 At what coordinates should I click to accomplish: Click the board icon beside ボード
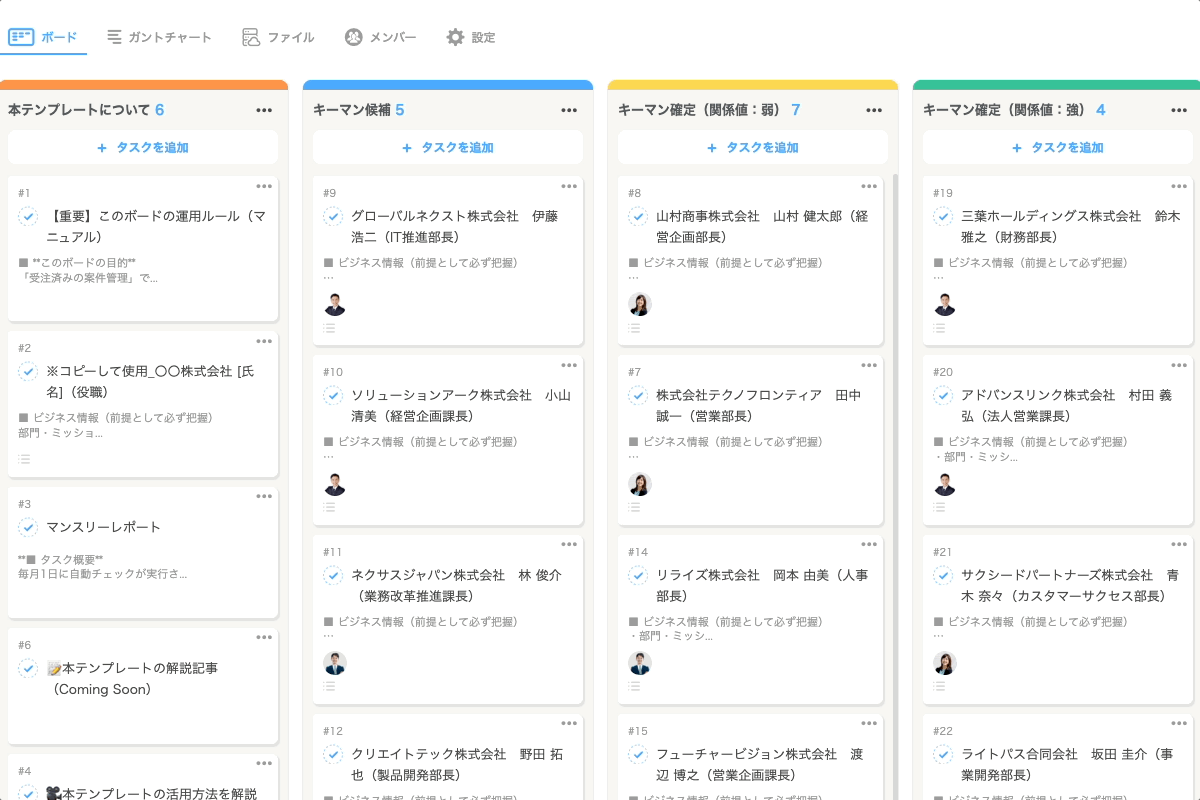21,37
